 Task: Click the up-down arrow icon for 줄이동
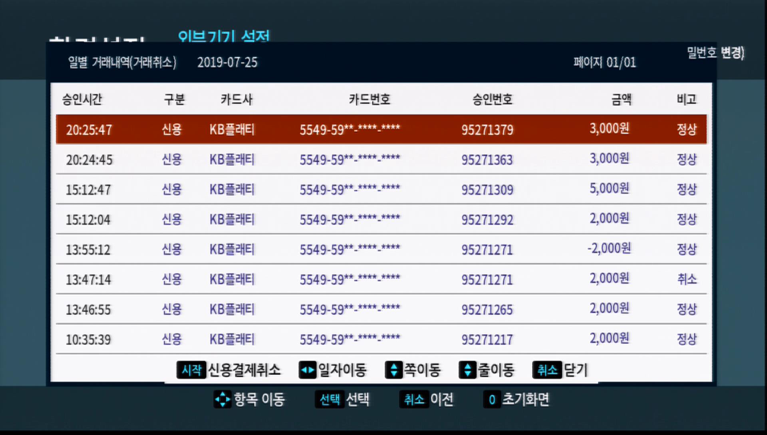coord(467,370)
